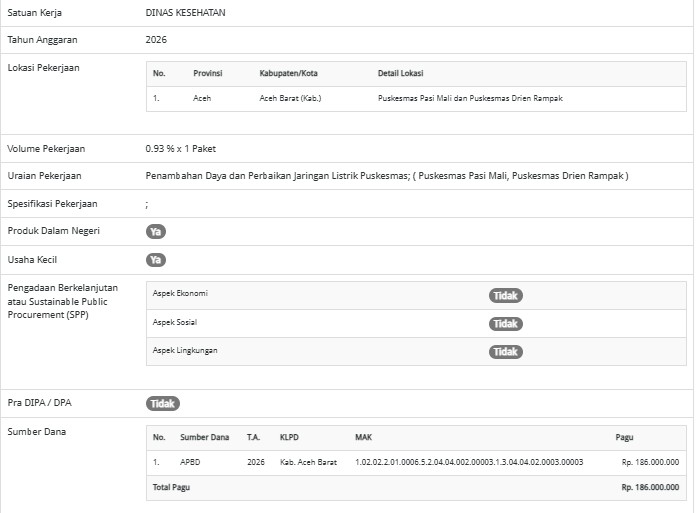Click the Provinsi column header
The image size is (696, 513).
(207, 74)
